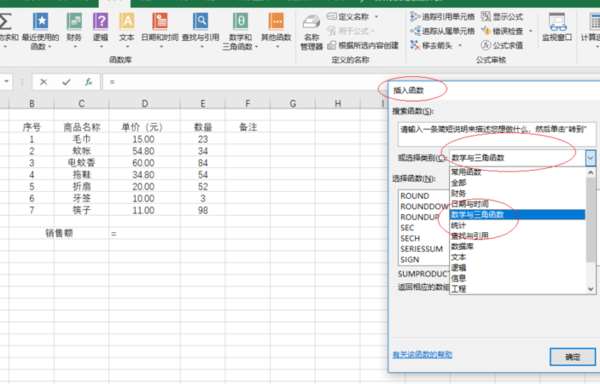
Task: Click the 销售额 label cell
Action: click(x=59, y=233)
